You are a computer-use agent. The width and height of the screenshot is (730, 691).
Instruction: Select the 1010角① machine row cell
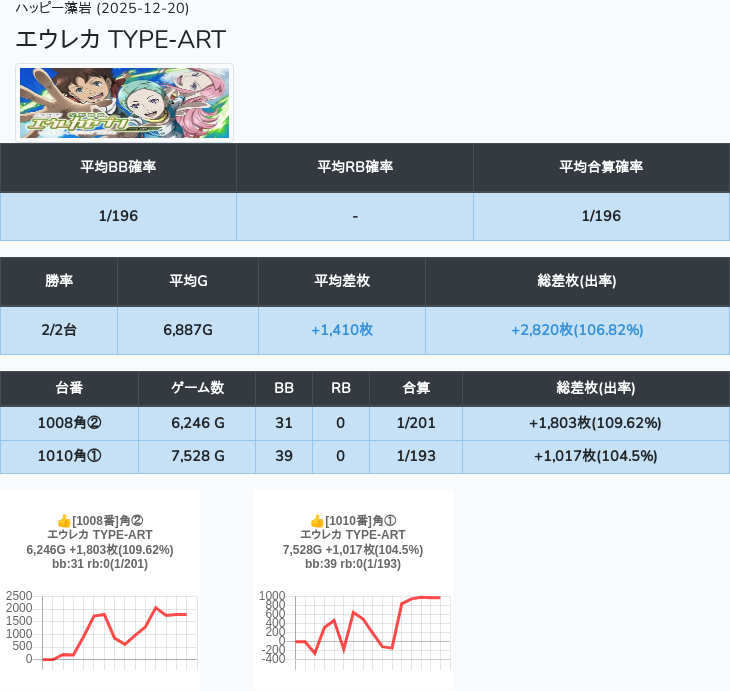click(x=69, y=457)
